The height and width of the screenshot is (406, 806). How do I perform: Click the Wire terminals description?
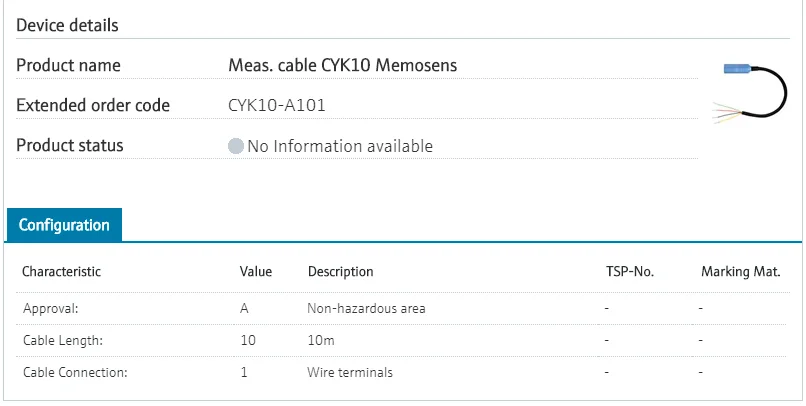(x=350, y=372)
